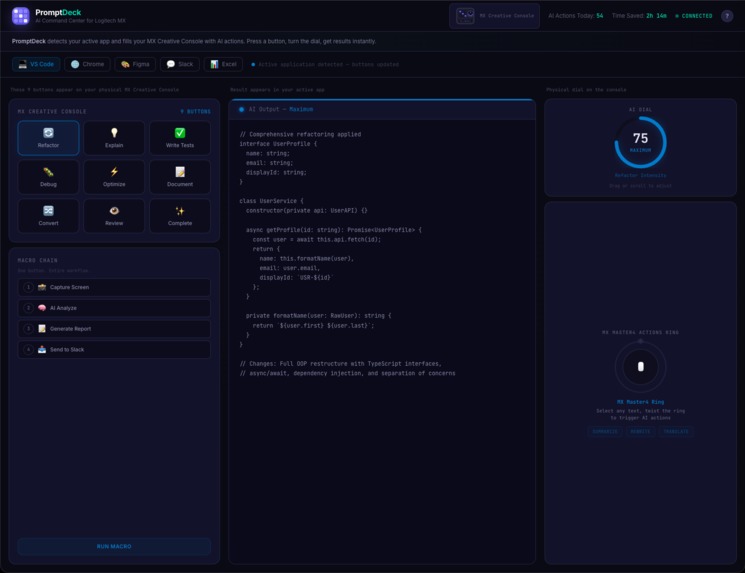Switch to the Chrome app tab
The height and width of the screenshot is (573, 745).
tap(87, 64)
